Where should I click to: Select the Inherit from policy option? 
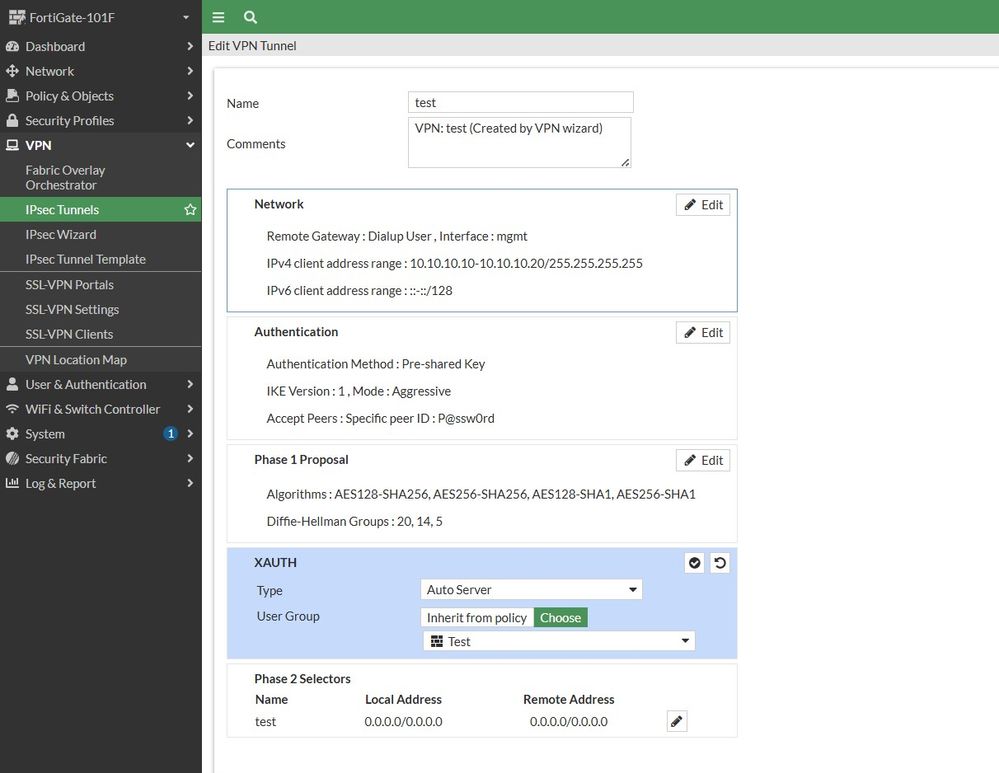tap(476, 618)
